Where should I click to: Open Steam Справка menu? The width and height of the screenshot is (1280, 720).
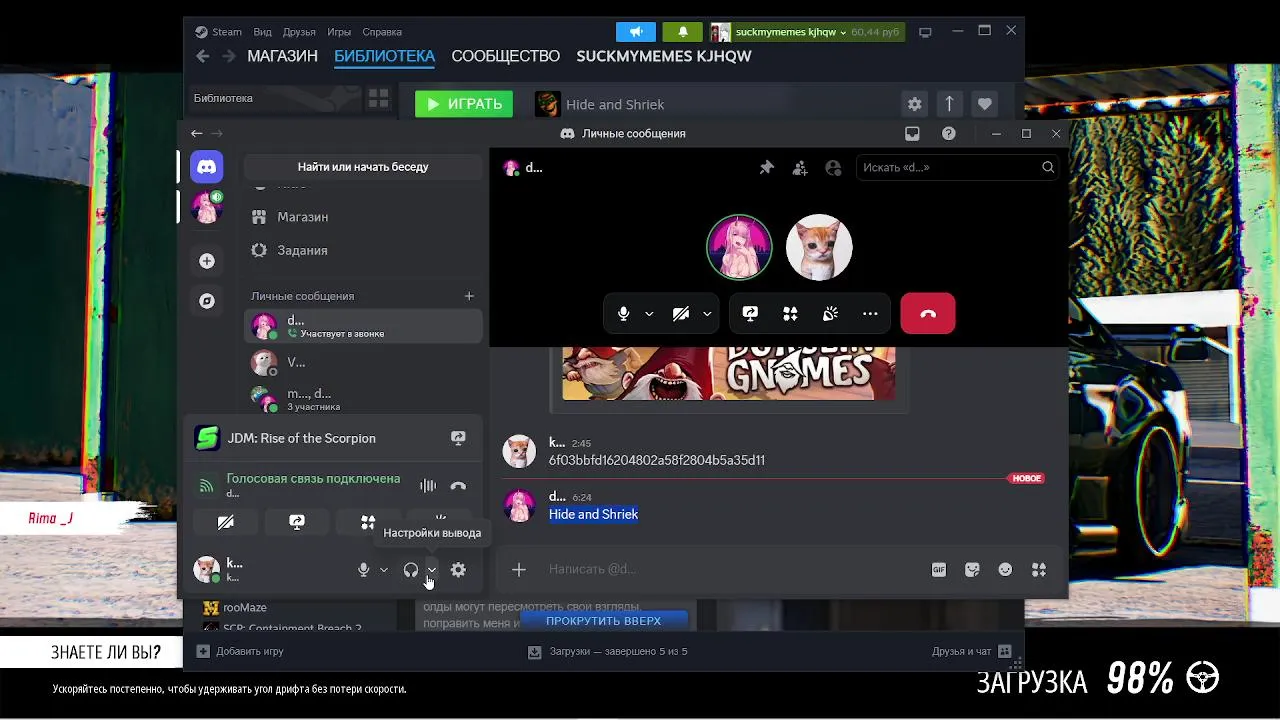382,32
